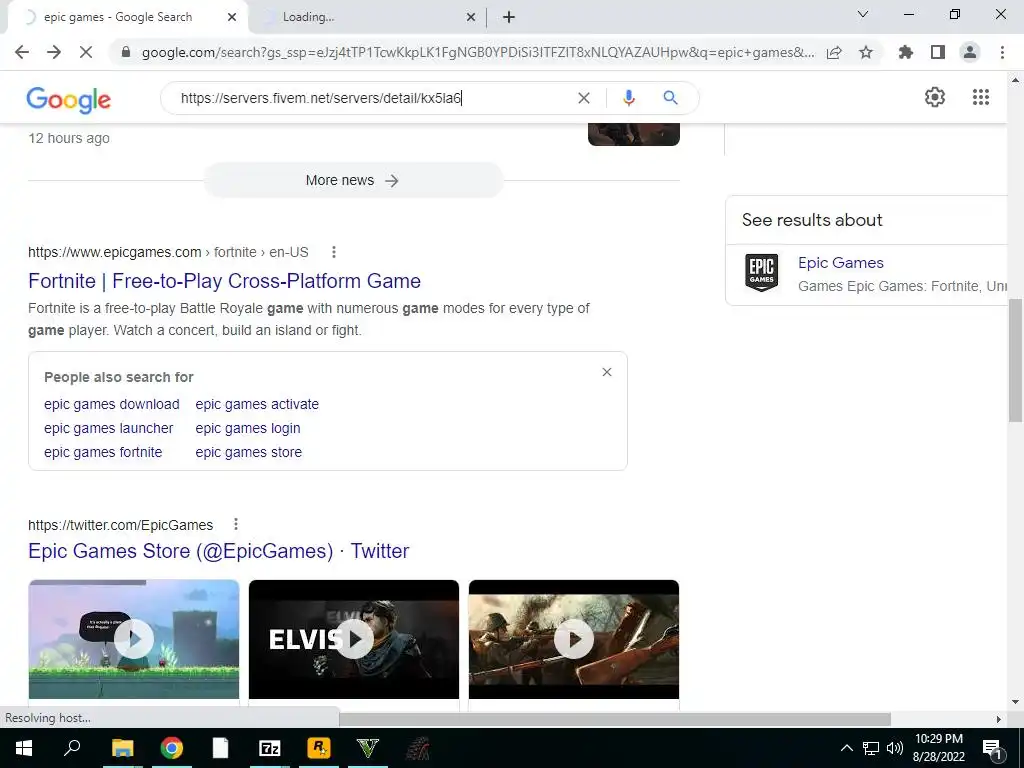Open options for the twitter.com/EpicGames result

pyautogui.click(x=236, y=524)
